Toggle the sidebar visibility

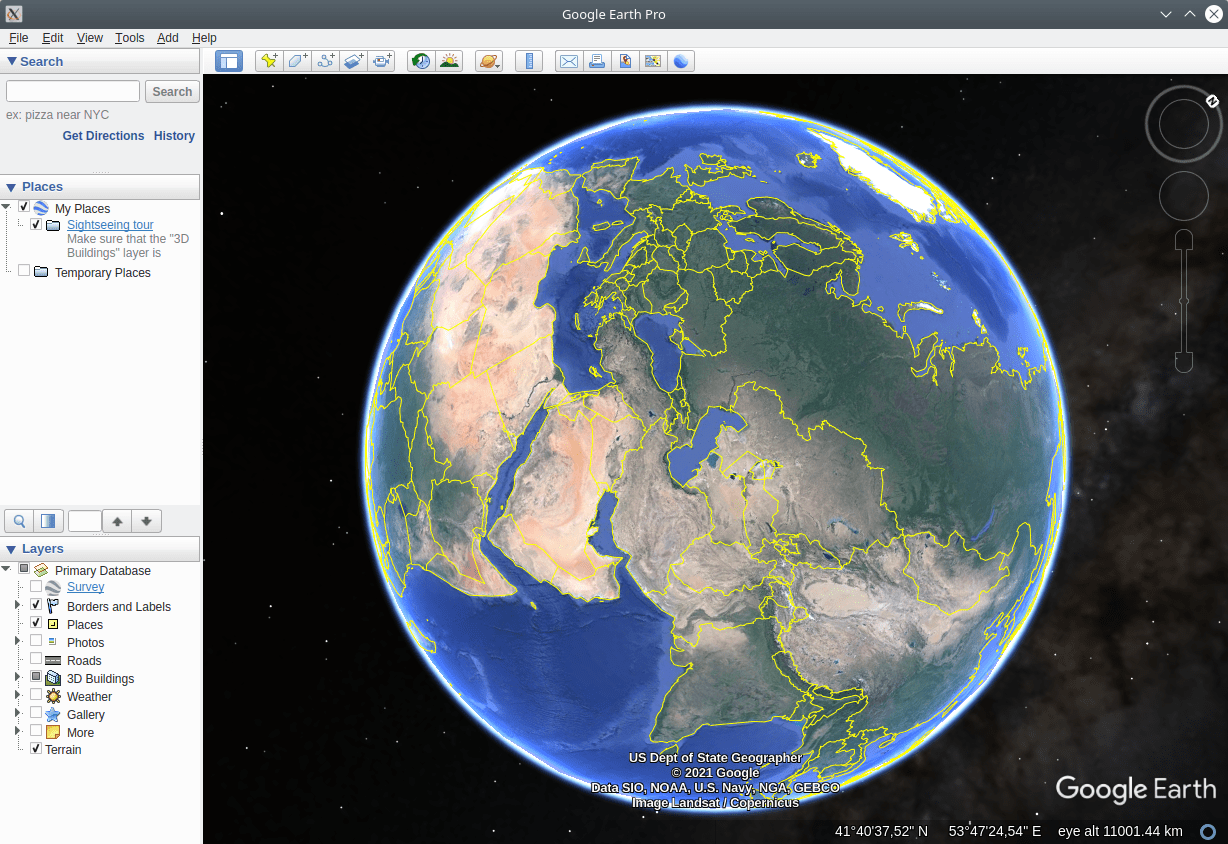[229, 61]
